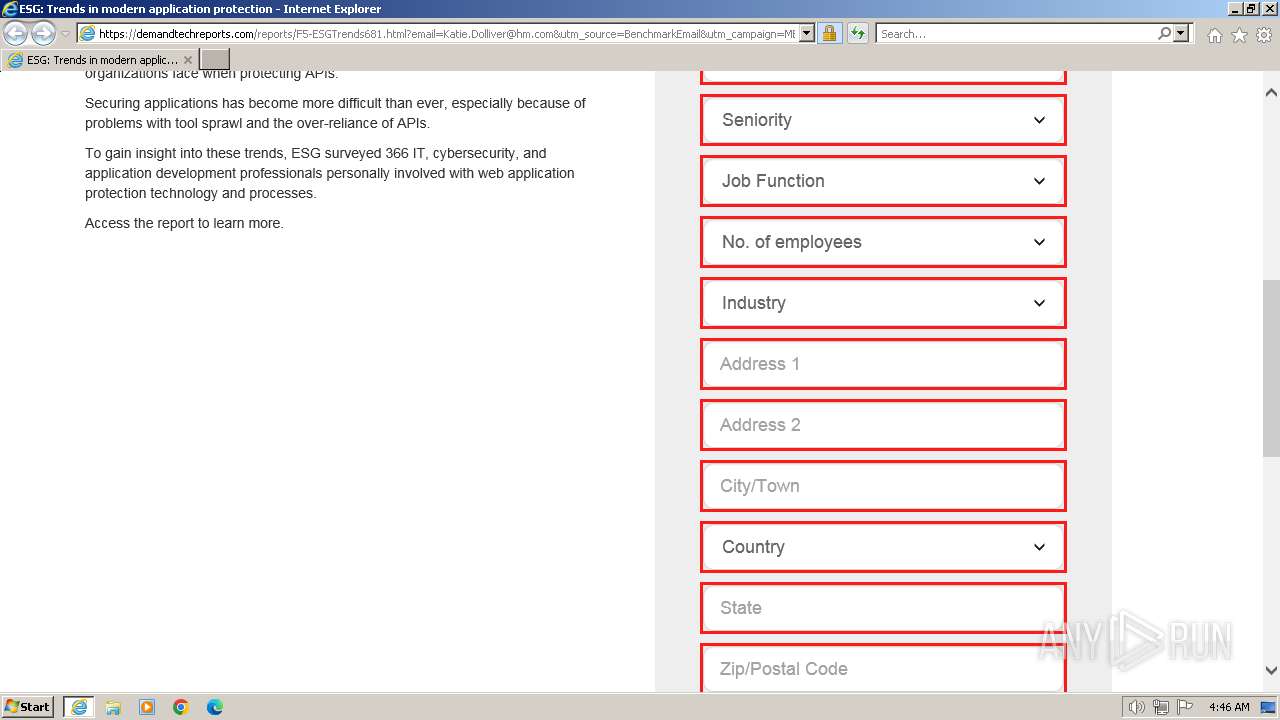Open File Explorer from taskbar
Screen dimensions: 1280x720
point(113,707)
